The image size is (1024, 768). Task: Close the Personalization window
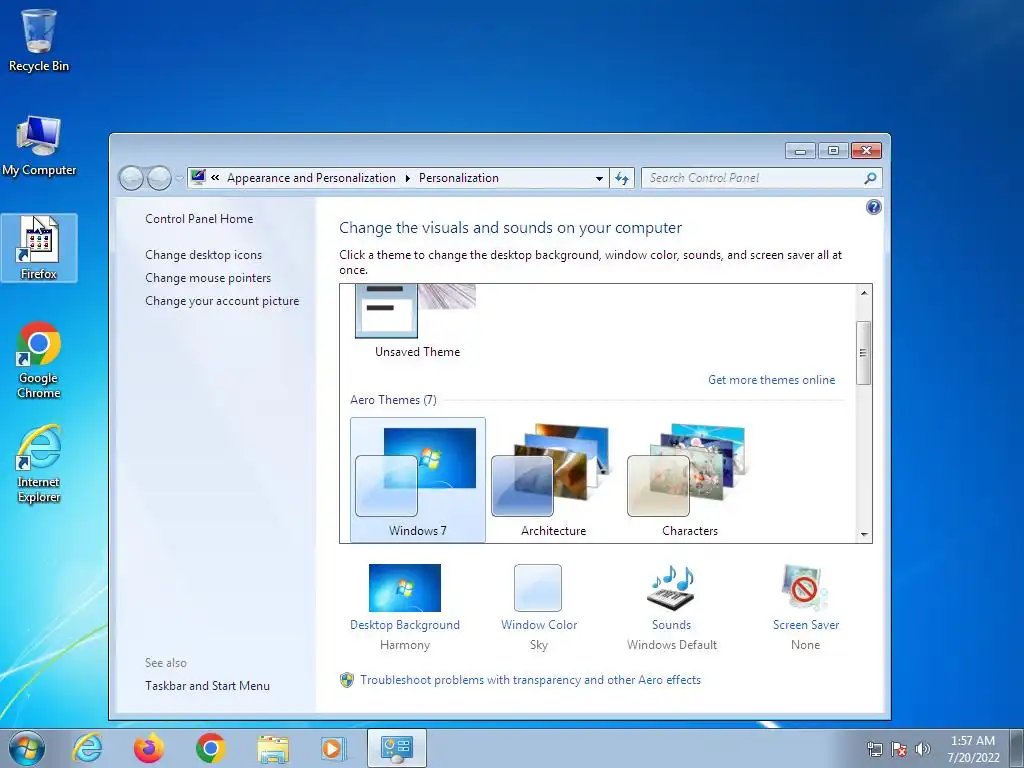tap(866, 151)
